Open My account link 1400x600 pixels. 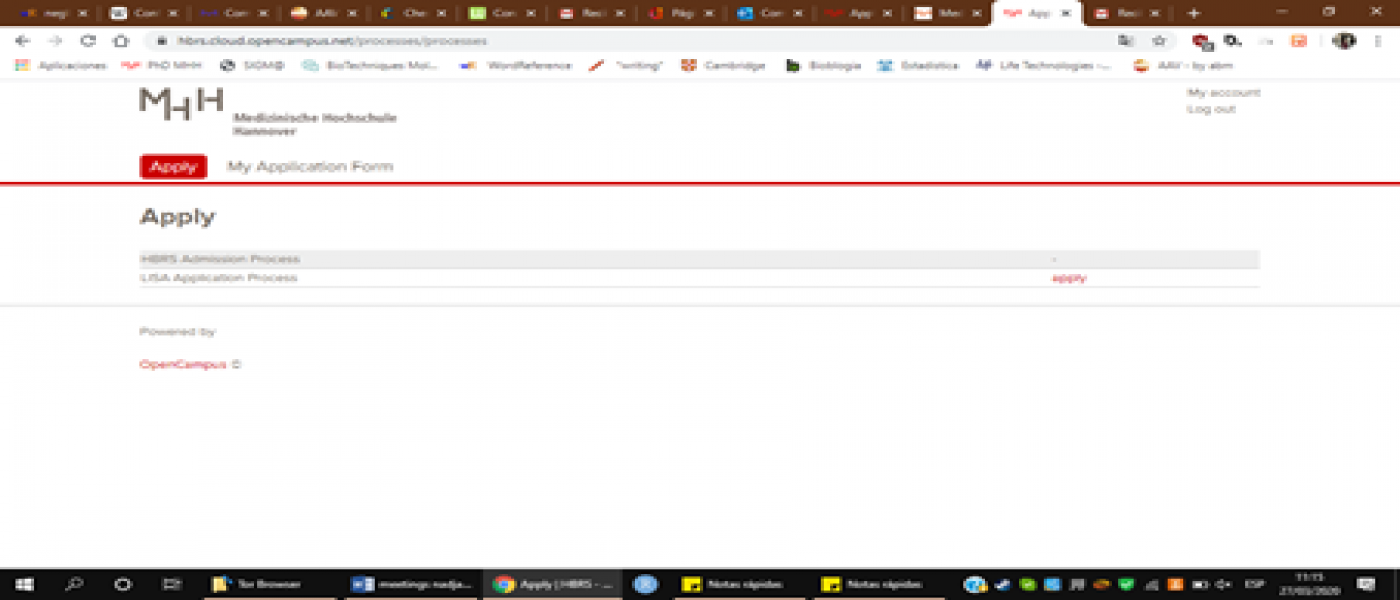[x=1223, y=93]
